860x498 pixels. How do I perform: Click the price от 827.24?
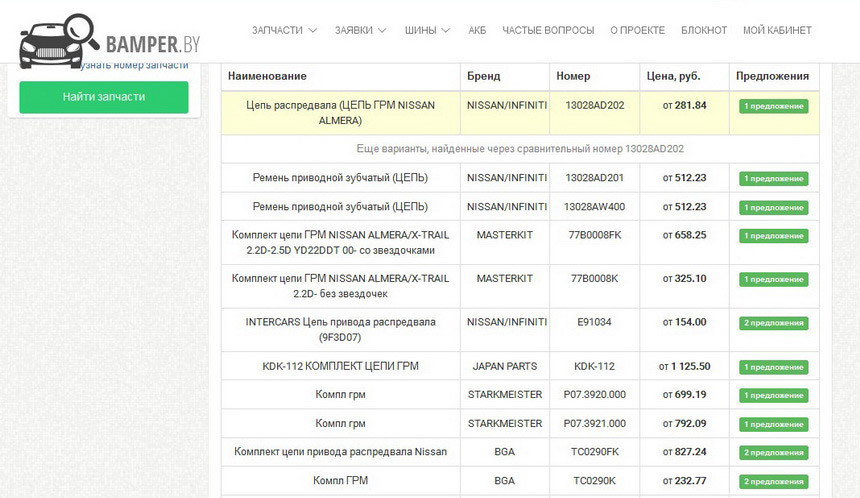click(684, 452)
